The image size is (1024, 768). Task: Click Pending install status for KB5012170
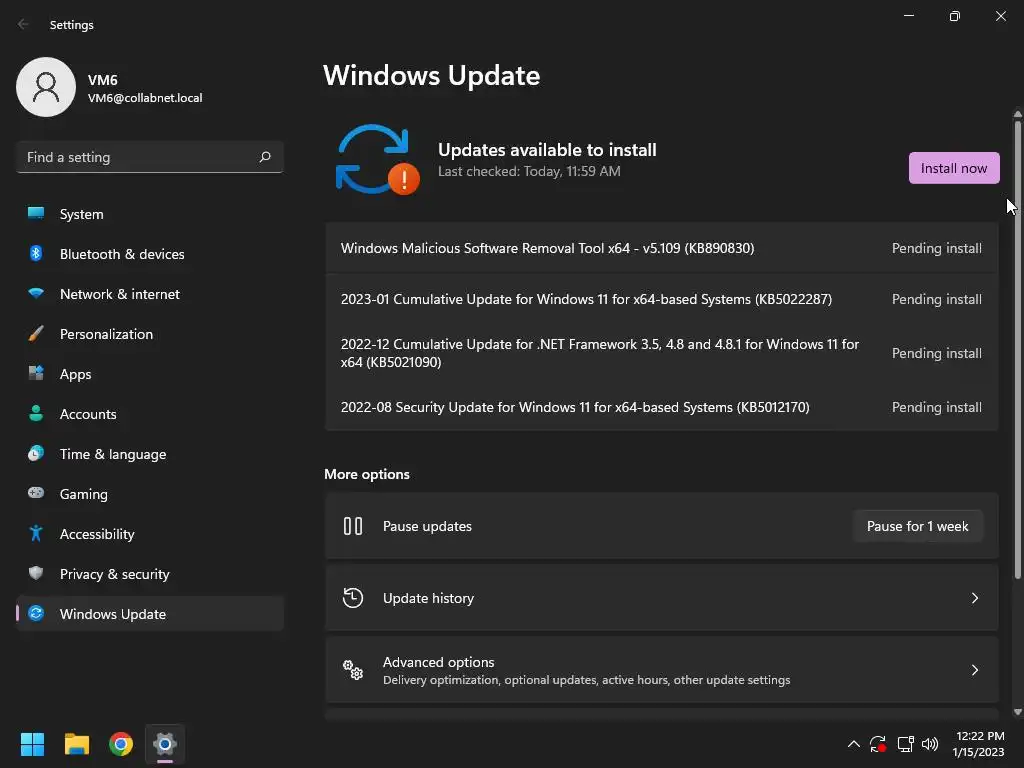(x=936, y=407)
